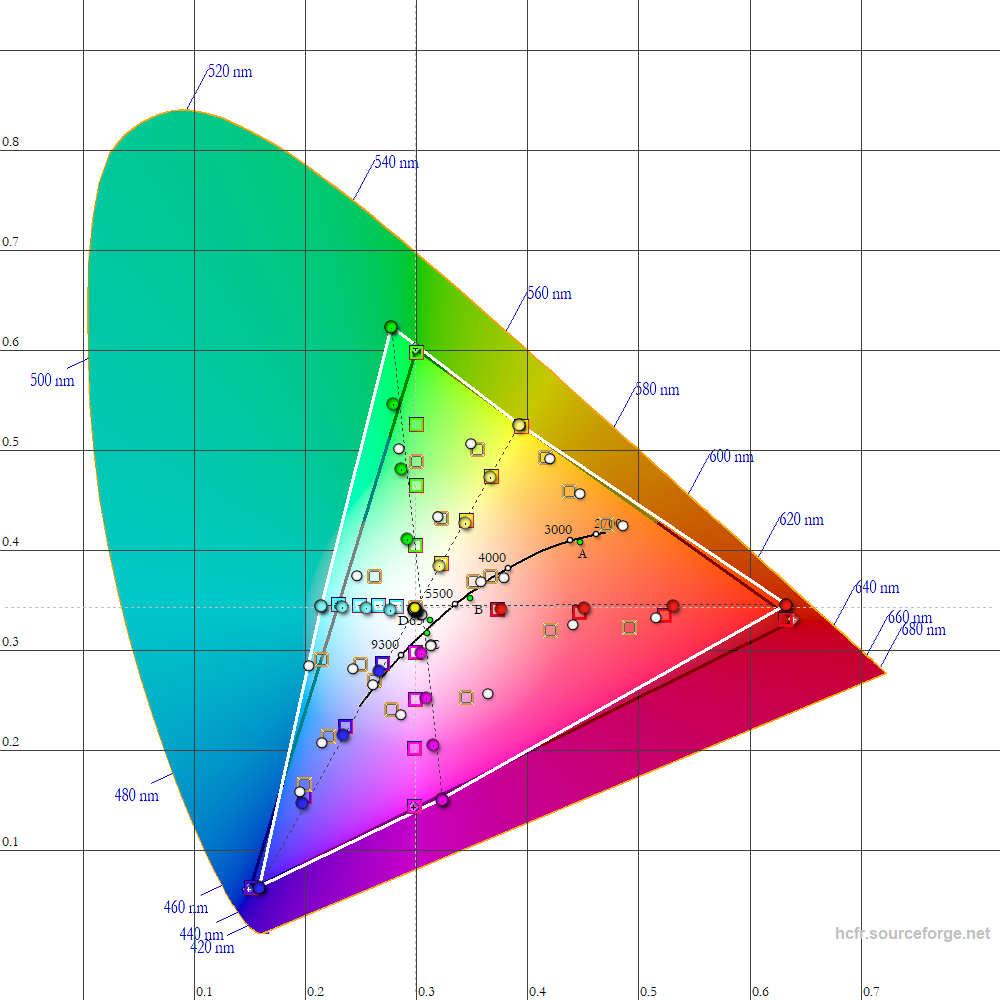Click the 4000 color temperature label
The image size is (1000, 1000).
point(492,557)
